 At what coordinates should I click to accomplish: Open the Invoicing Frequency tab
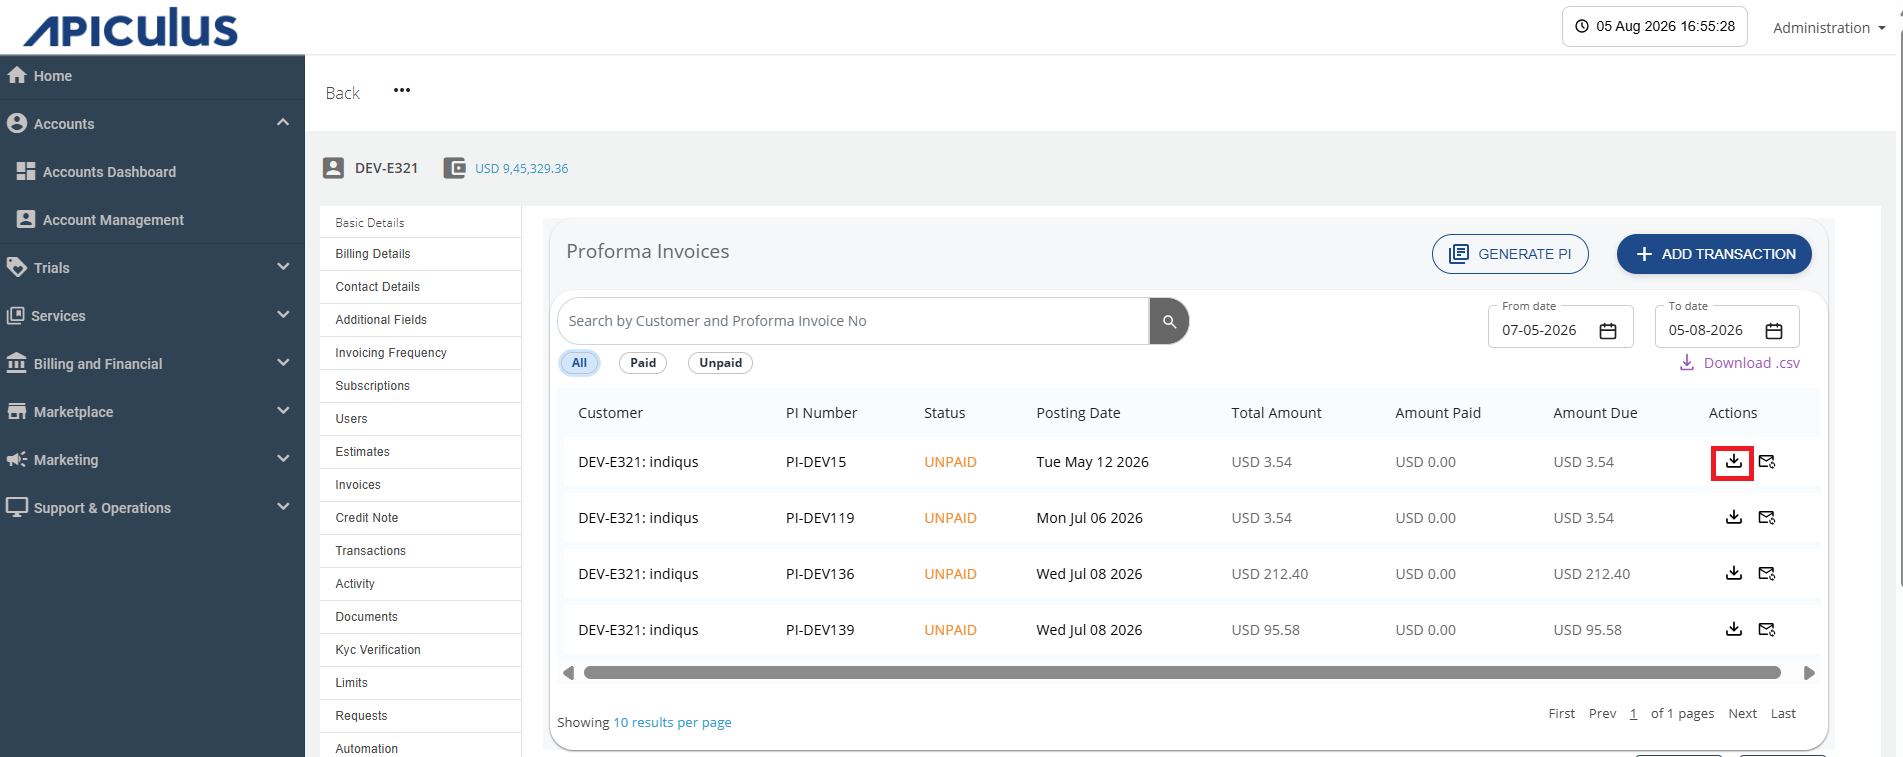tap(420, 353)
